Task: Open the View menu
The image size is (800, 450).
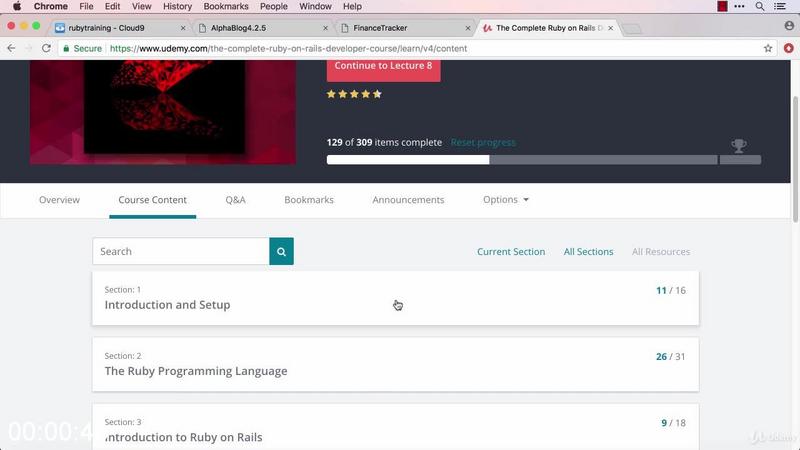Action: (x=141, y=6)
